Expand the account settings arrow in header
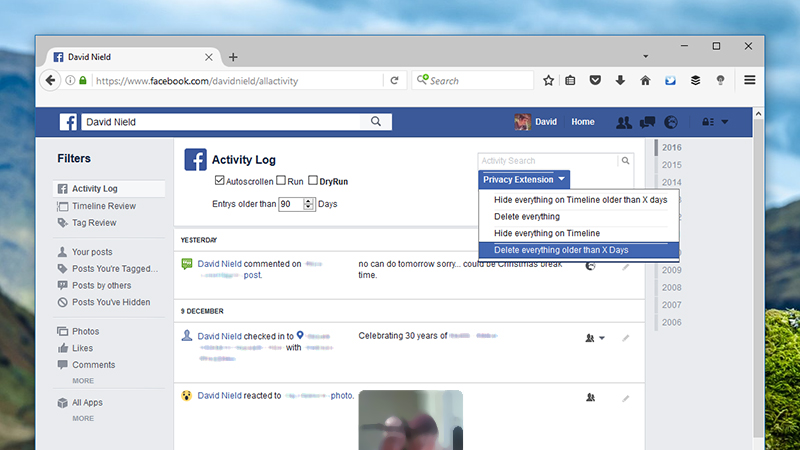800x450 pixels. coord(725,122)
